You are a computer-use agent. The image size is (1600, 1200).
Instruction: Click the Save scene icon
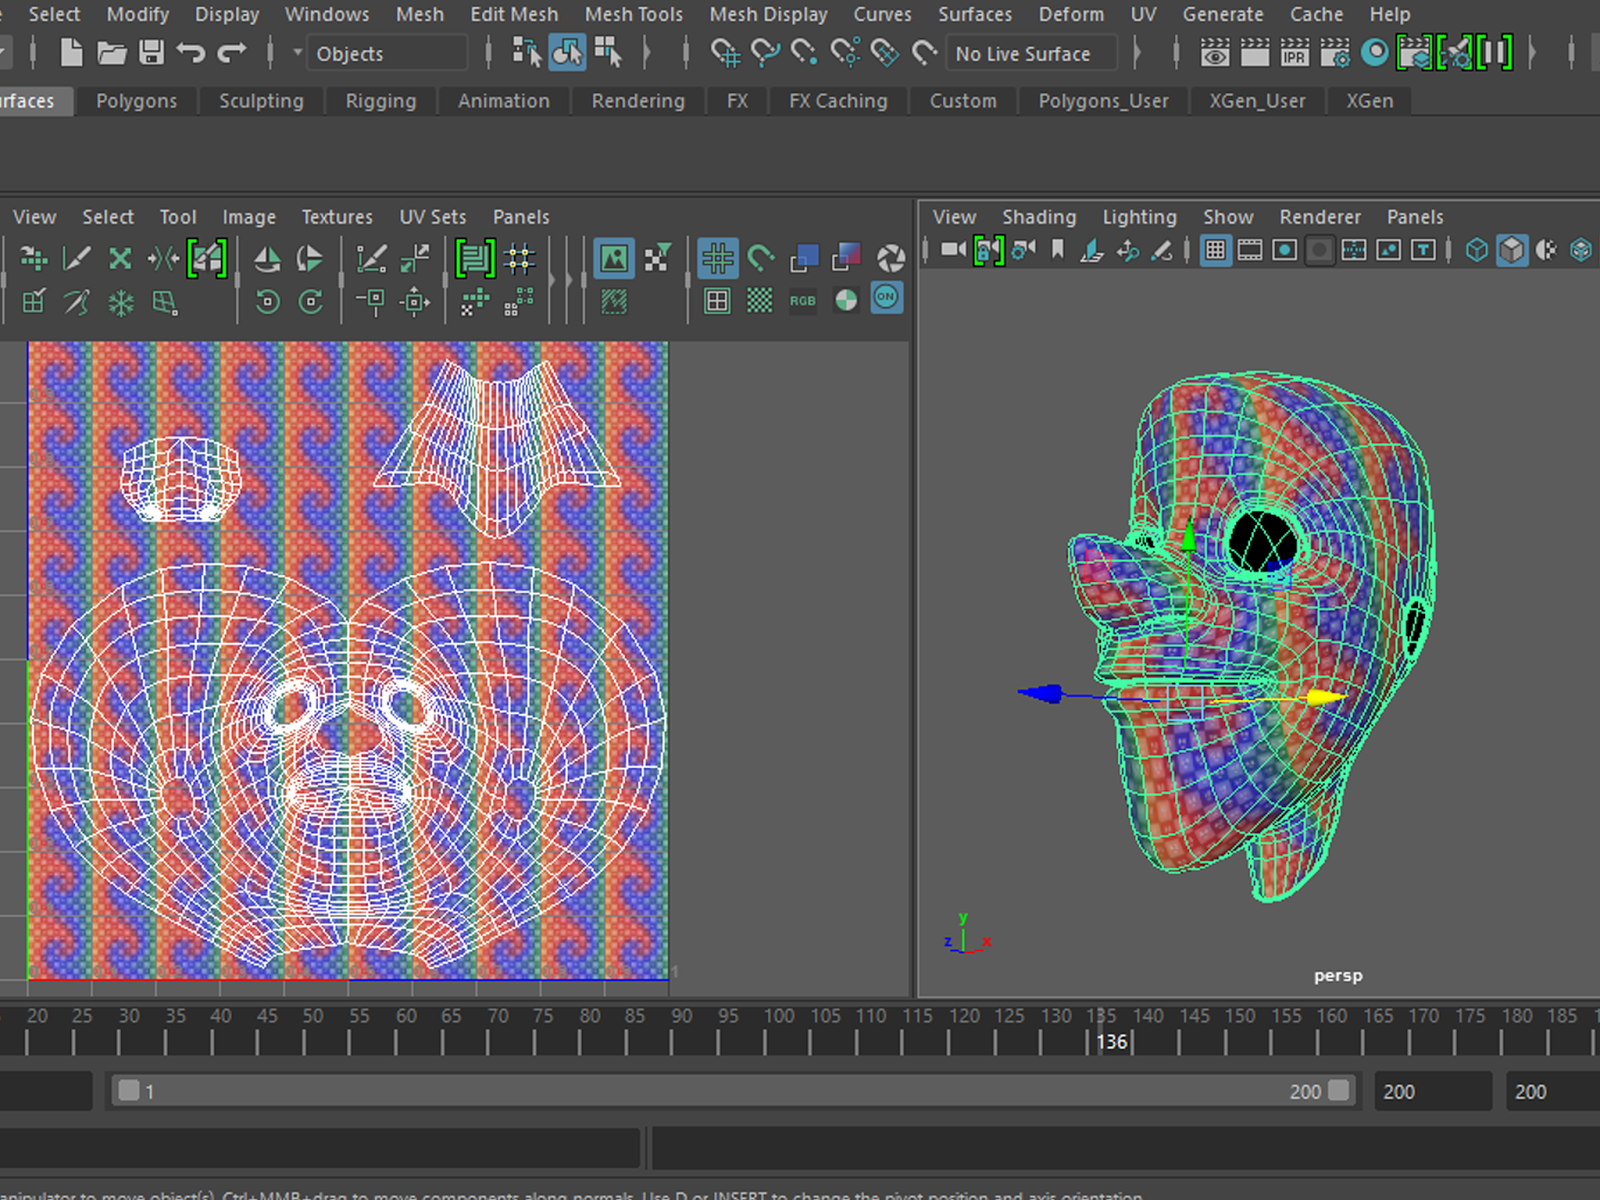[x=151, y=53]
